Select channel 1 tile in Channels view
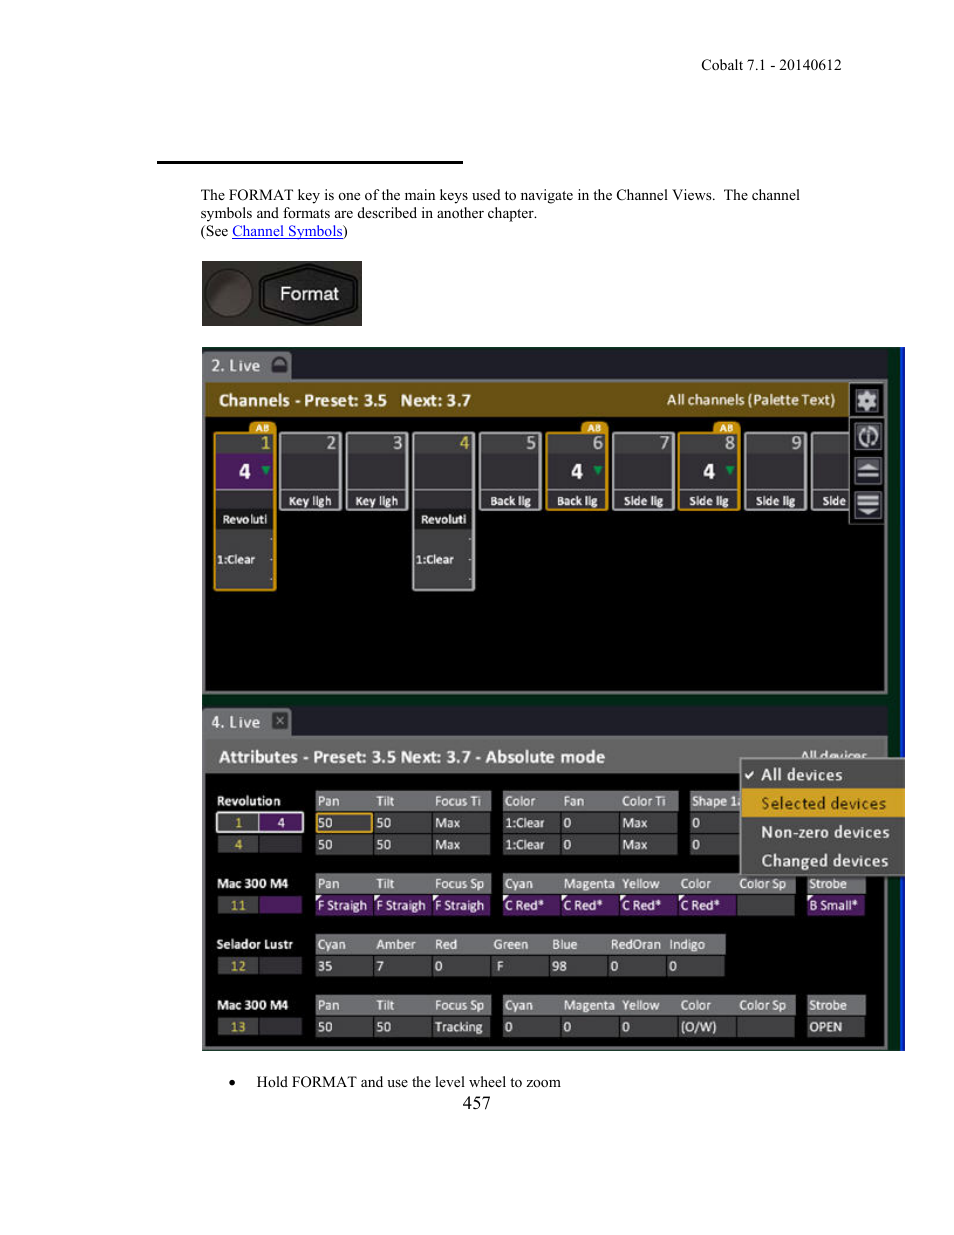Image resolution: width=954 pixels, height=1235 pixels. coord(245,470)
